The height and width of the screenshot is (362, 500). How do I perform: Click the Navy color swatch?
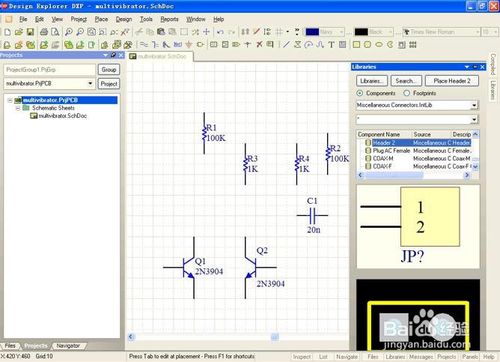click(x=312, y=32)
